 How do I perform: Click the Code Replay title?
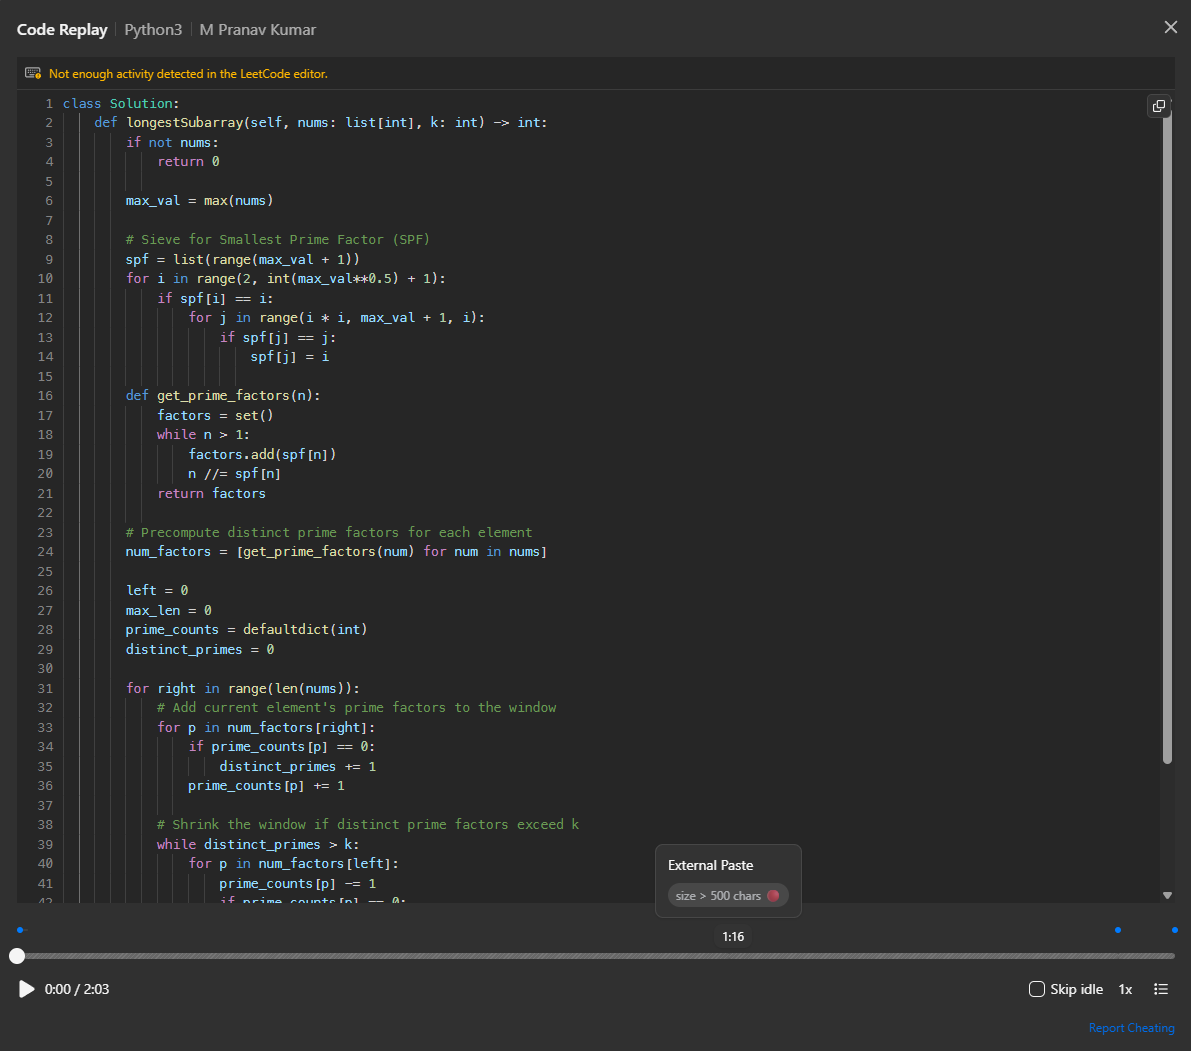pyautogui.click(x=62, y=30)
